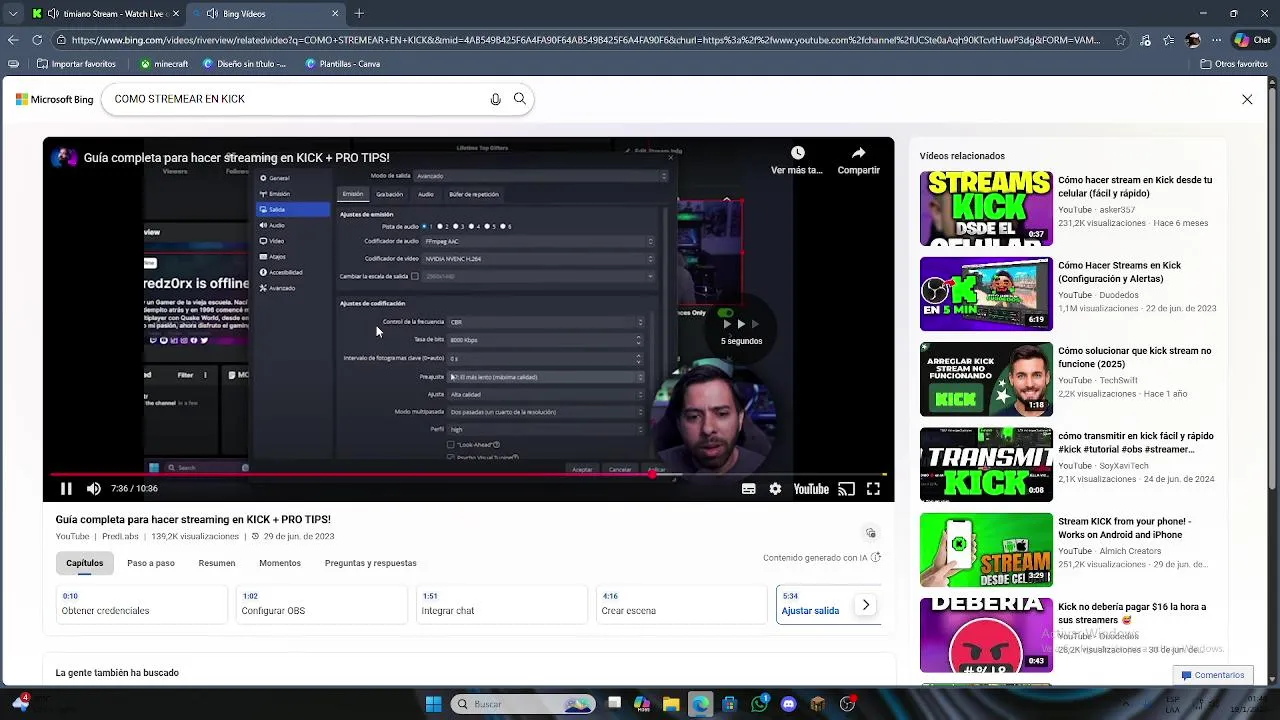Open the browser profile avatar
The width and height of the screenshot is (1280, 720).
[1193, 40]
